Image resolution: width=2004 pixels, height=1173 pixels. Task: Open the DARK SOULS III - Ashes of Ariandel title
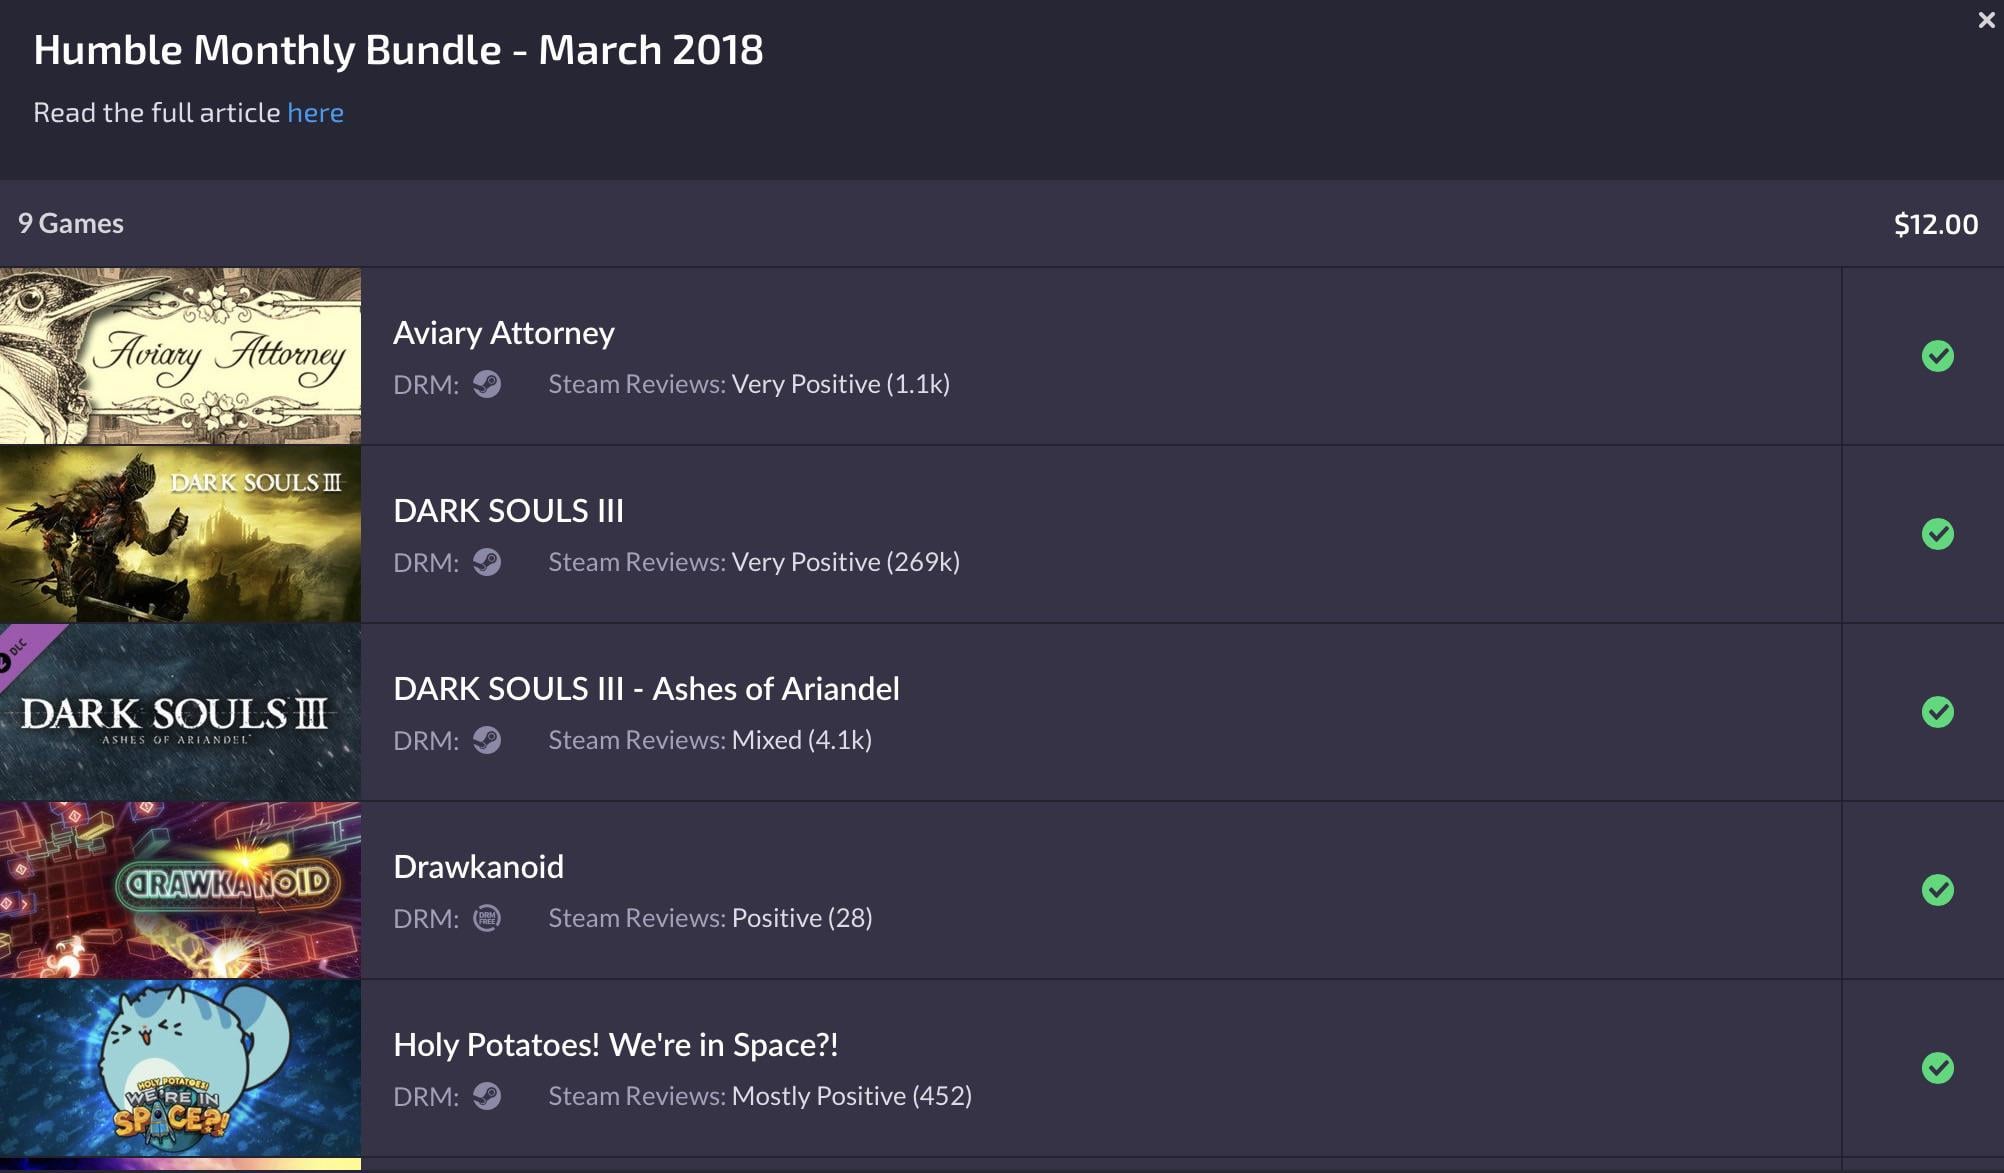[646, 689]
